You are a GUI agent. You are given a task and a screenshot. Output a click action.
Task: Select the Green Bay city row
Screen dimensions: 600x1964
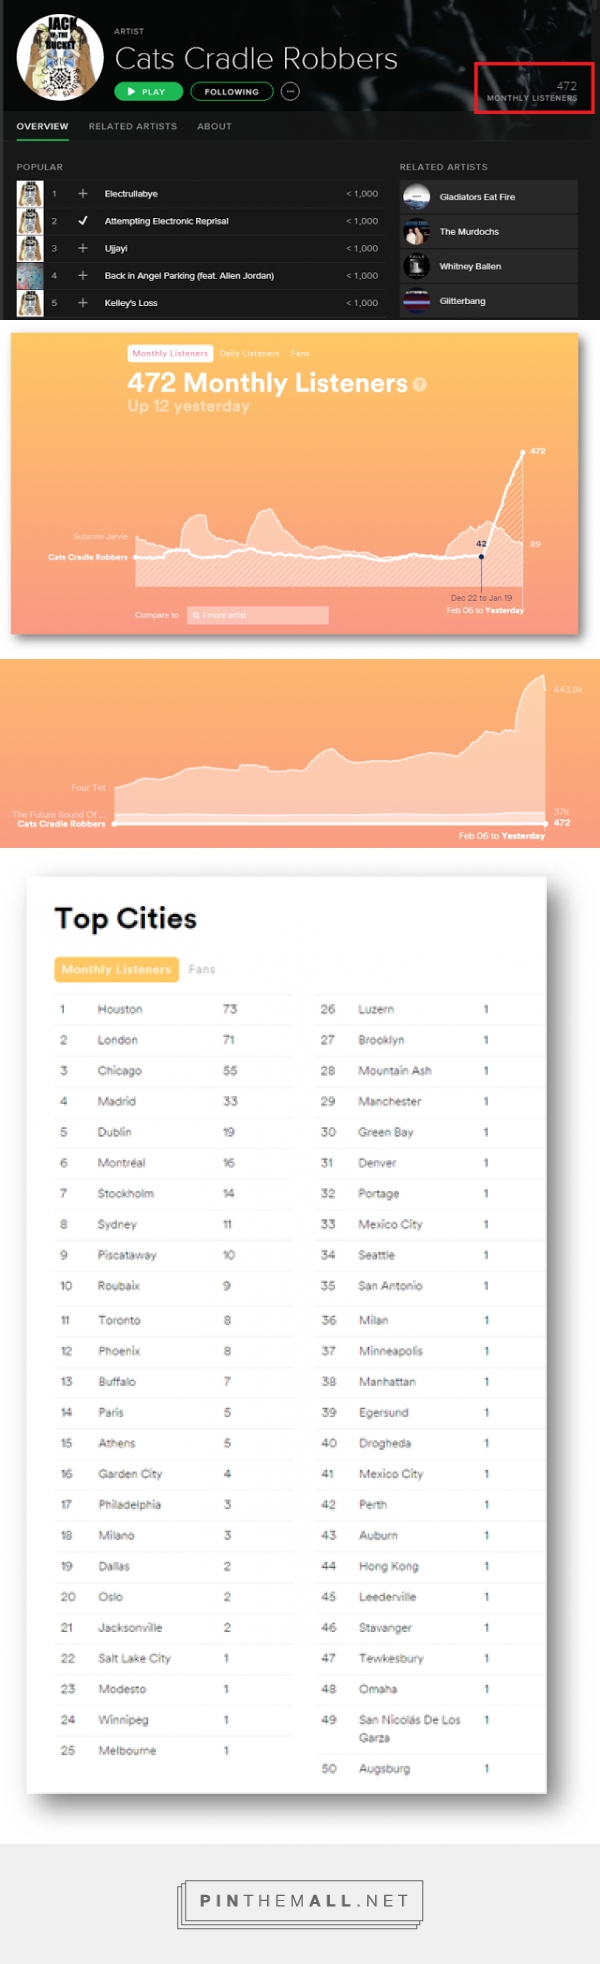[x=431, y=1132]
